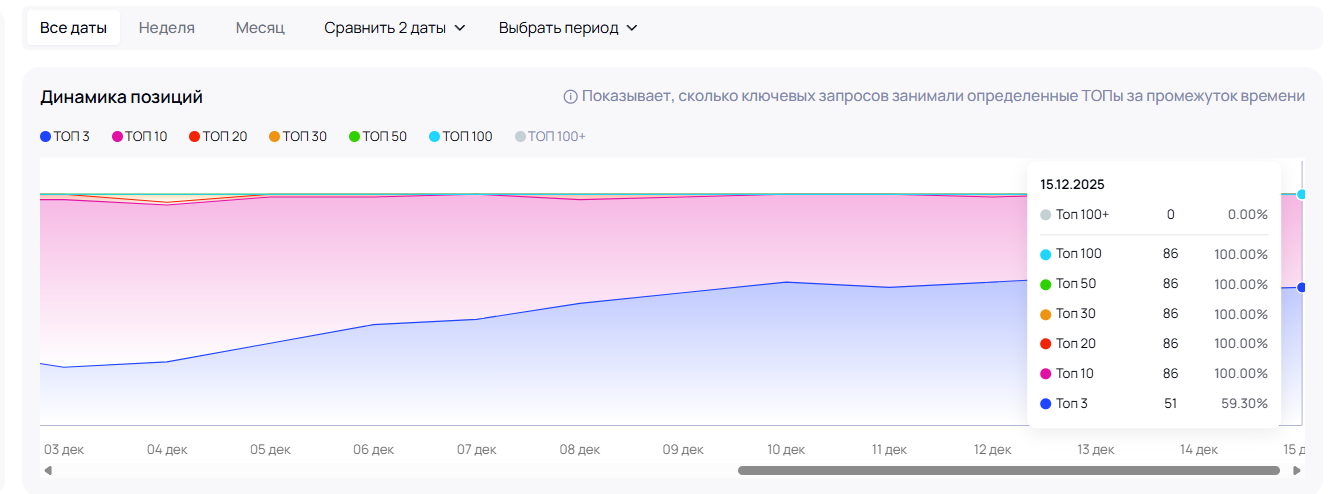
Task: Select the Все даты tab
Action: [73, 28]
